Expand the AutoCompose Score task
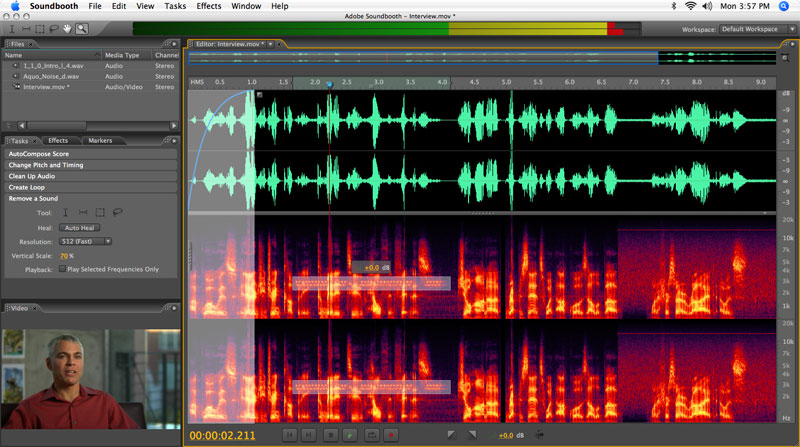The height and width of the screenshot is (447, 800). click(x=91, y=154)
